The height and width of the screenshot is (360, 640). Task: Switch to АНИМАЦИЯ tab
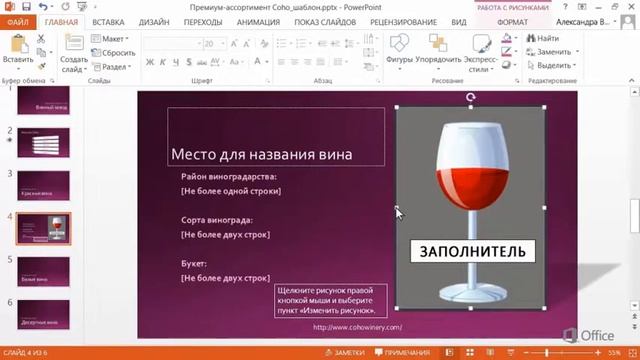[258, 22]
